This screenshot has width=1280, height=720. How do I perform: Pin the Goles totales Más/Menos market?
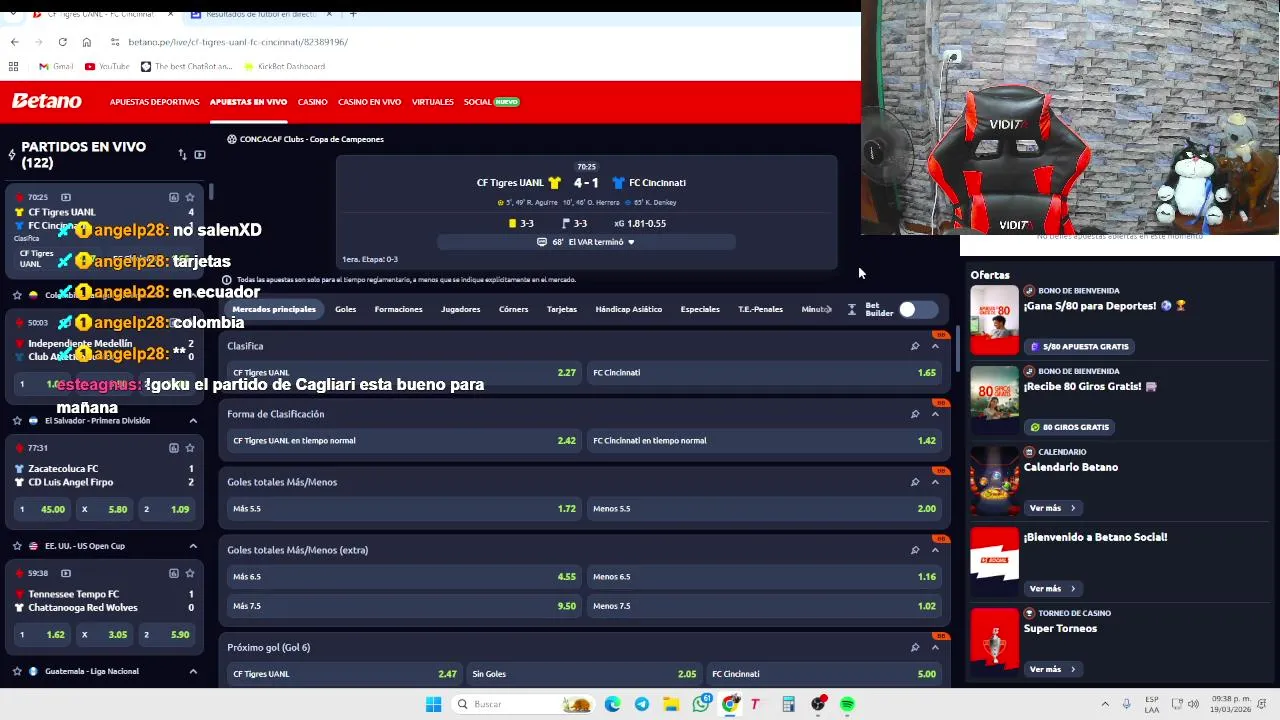[x=915, y=482]
